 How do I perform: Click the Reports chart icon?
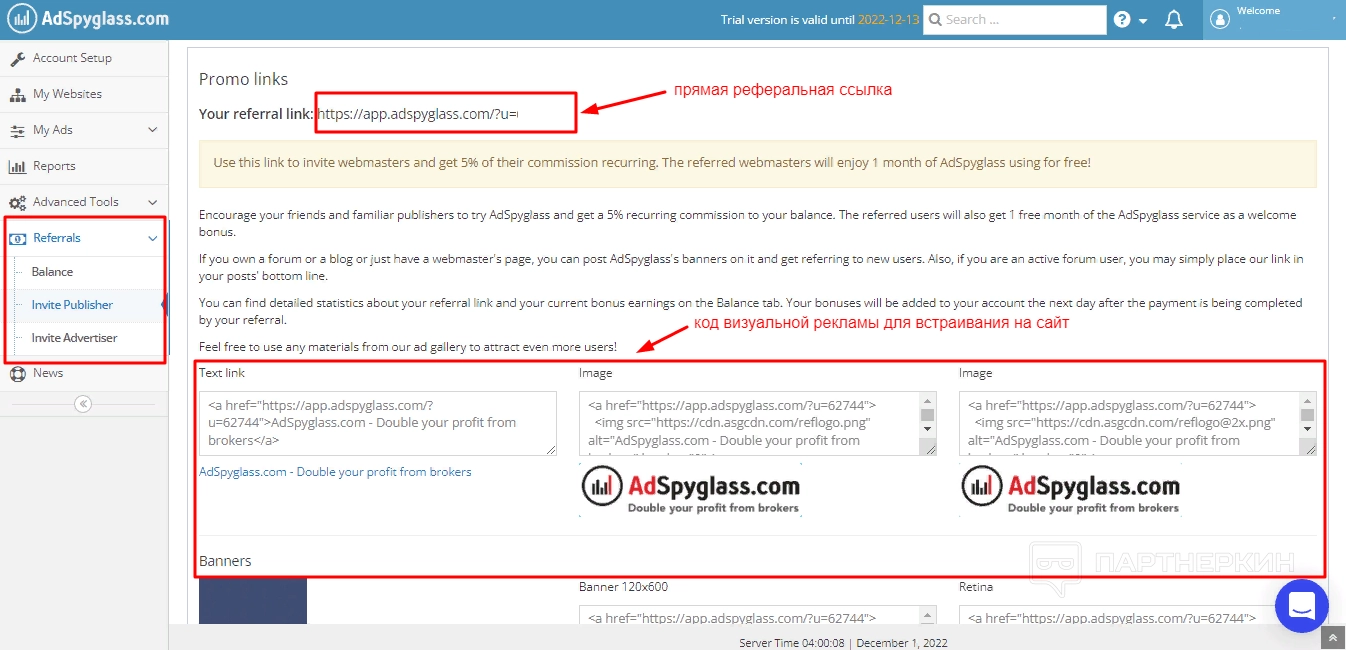(x=17, y=166)
